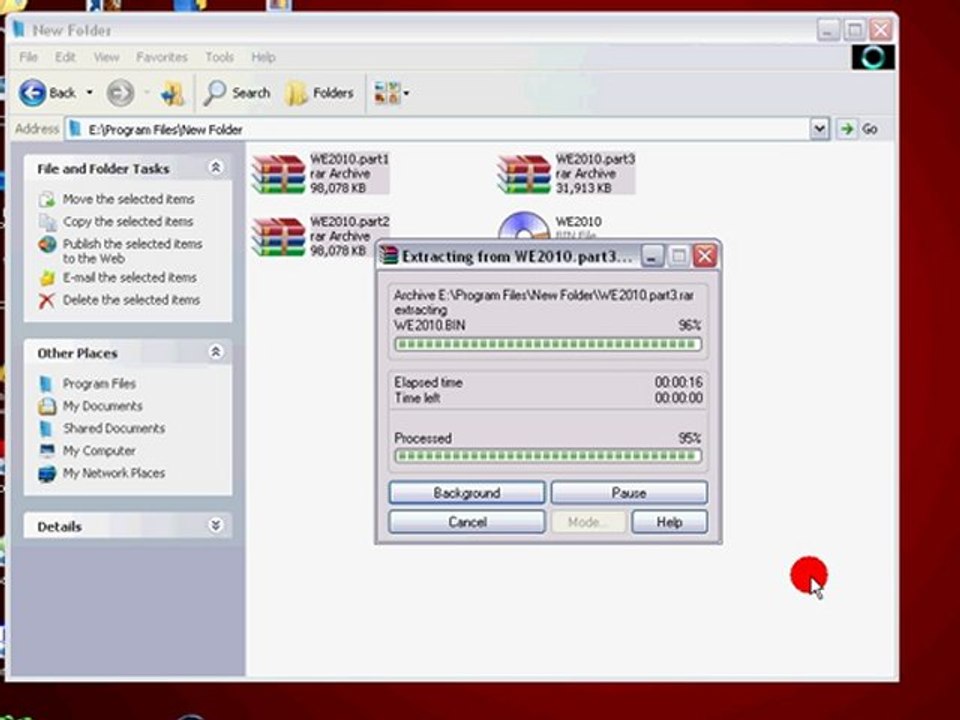Close the Extracting from WE2010.part3 dialog
The width and height of the screenshot is (960, 720).
point(705,256)
